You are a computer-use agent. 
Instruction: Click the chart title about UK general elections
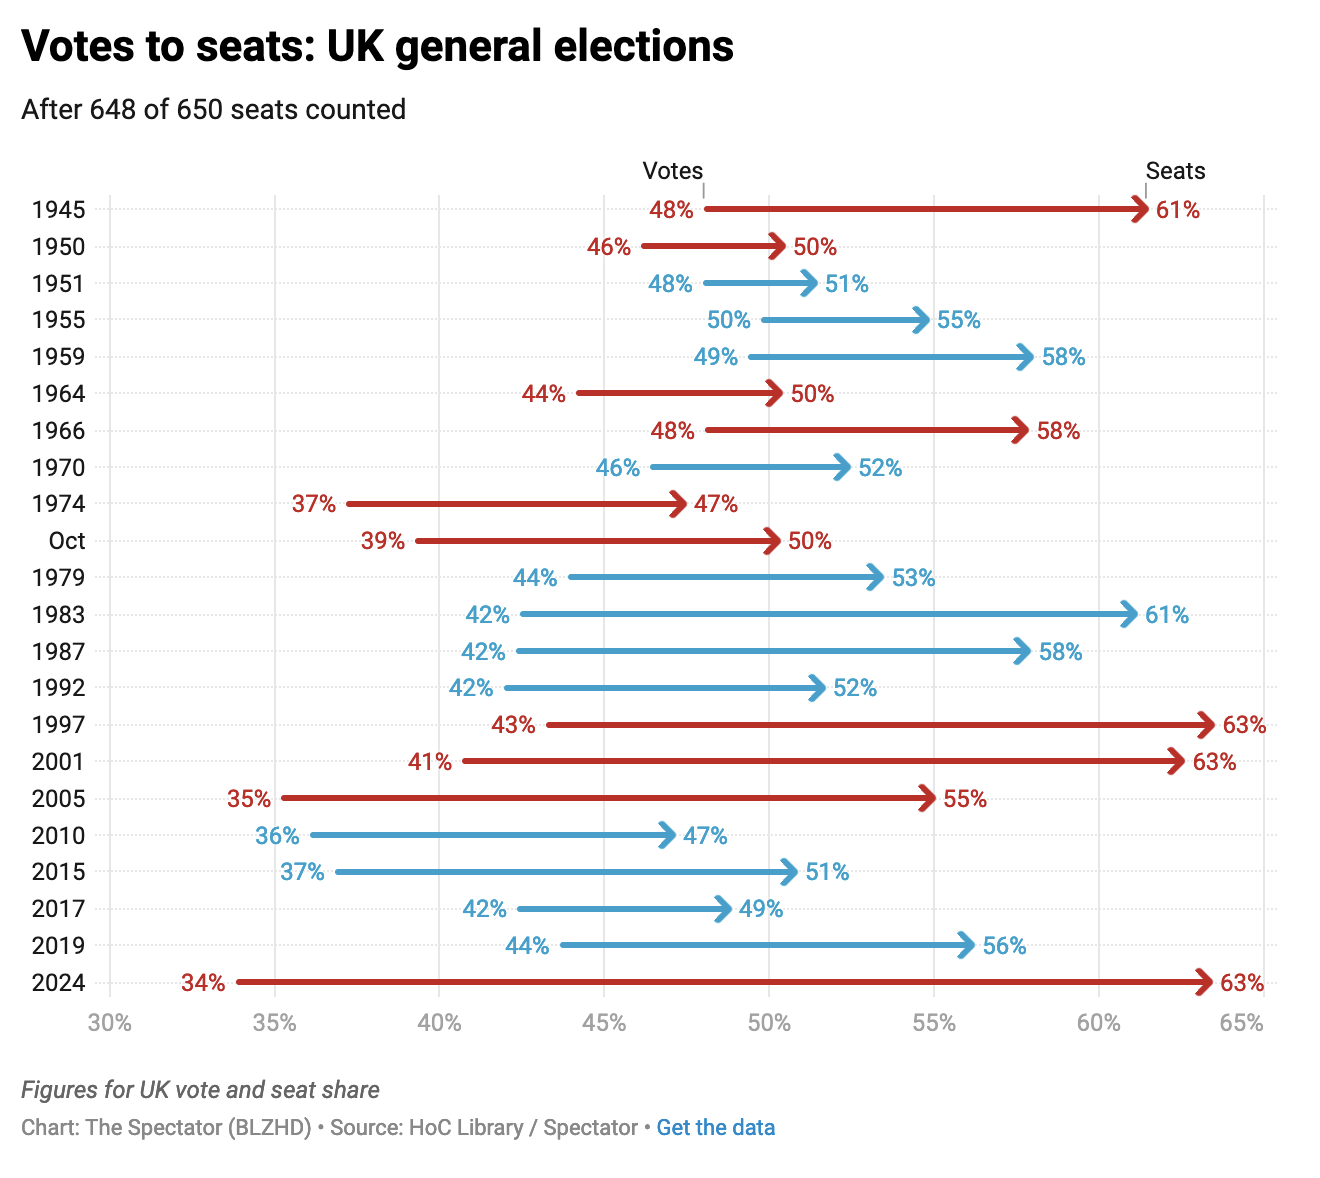377,46
